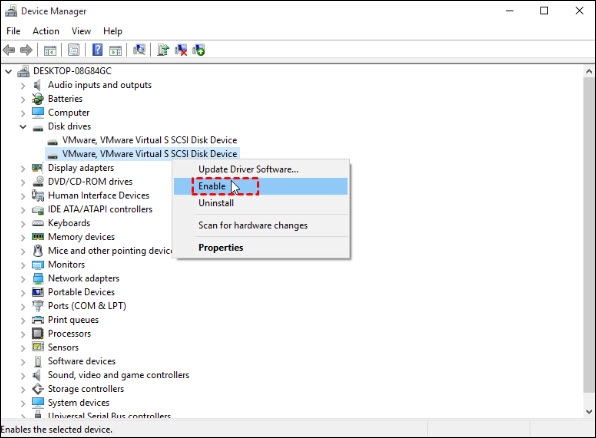Screen dimensions: 596x438
Task: Click the Processors label
Action: pos(69,333)
